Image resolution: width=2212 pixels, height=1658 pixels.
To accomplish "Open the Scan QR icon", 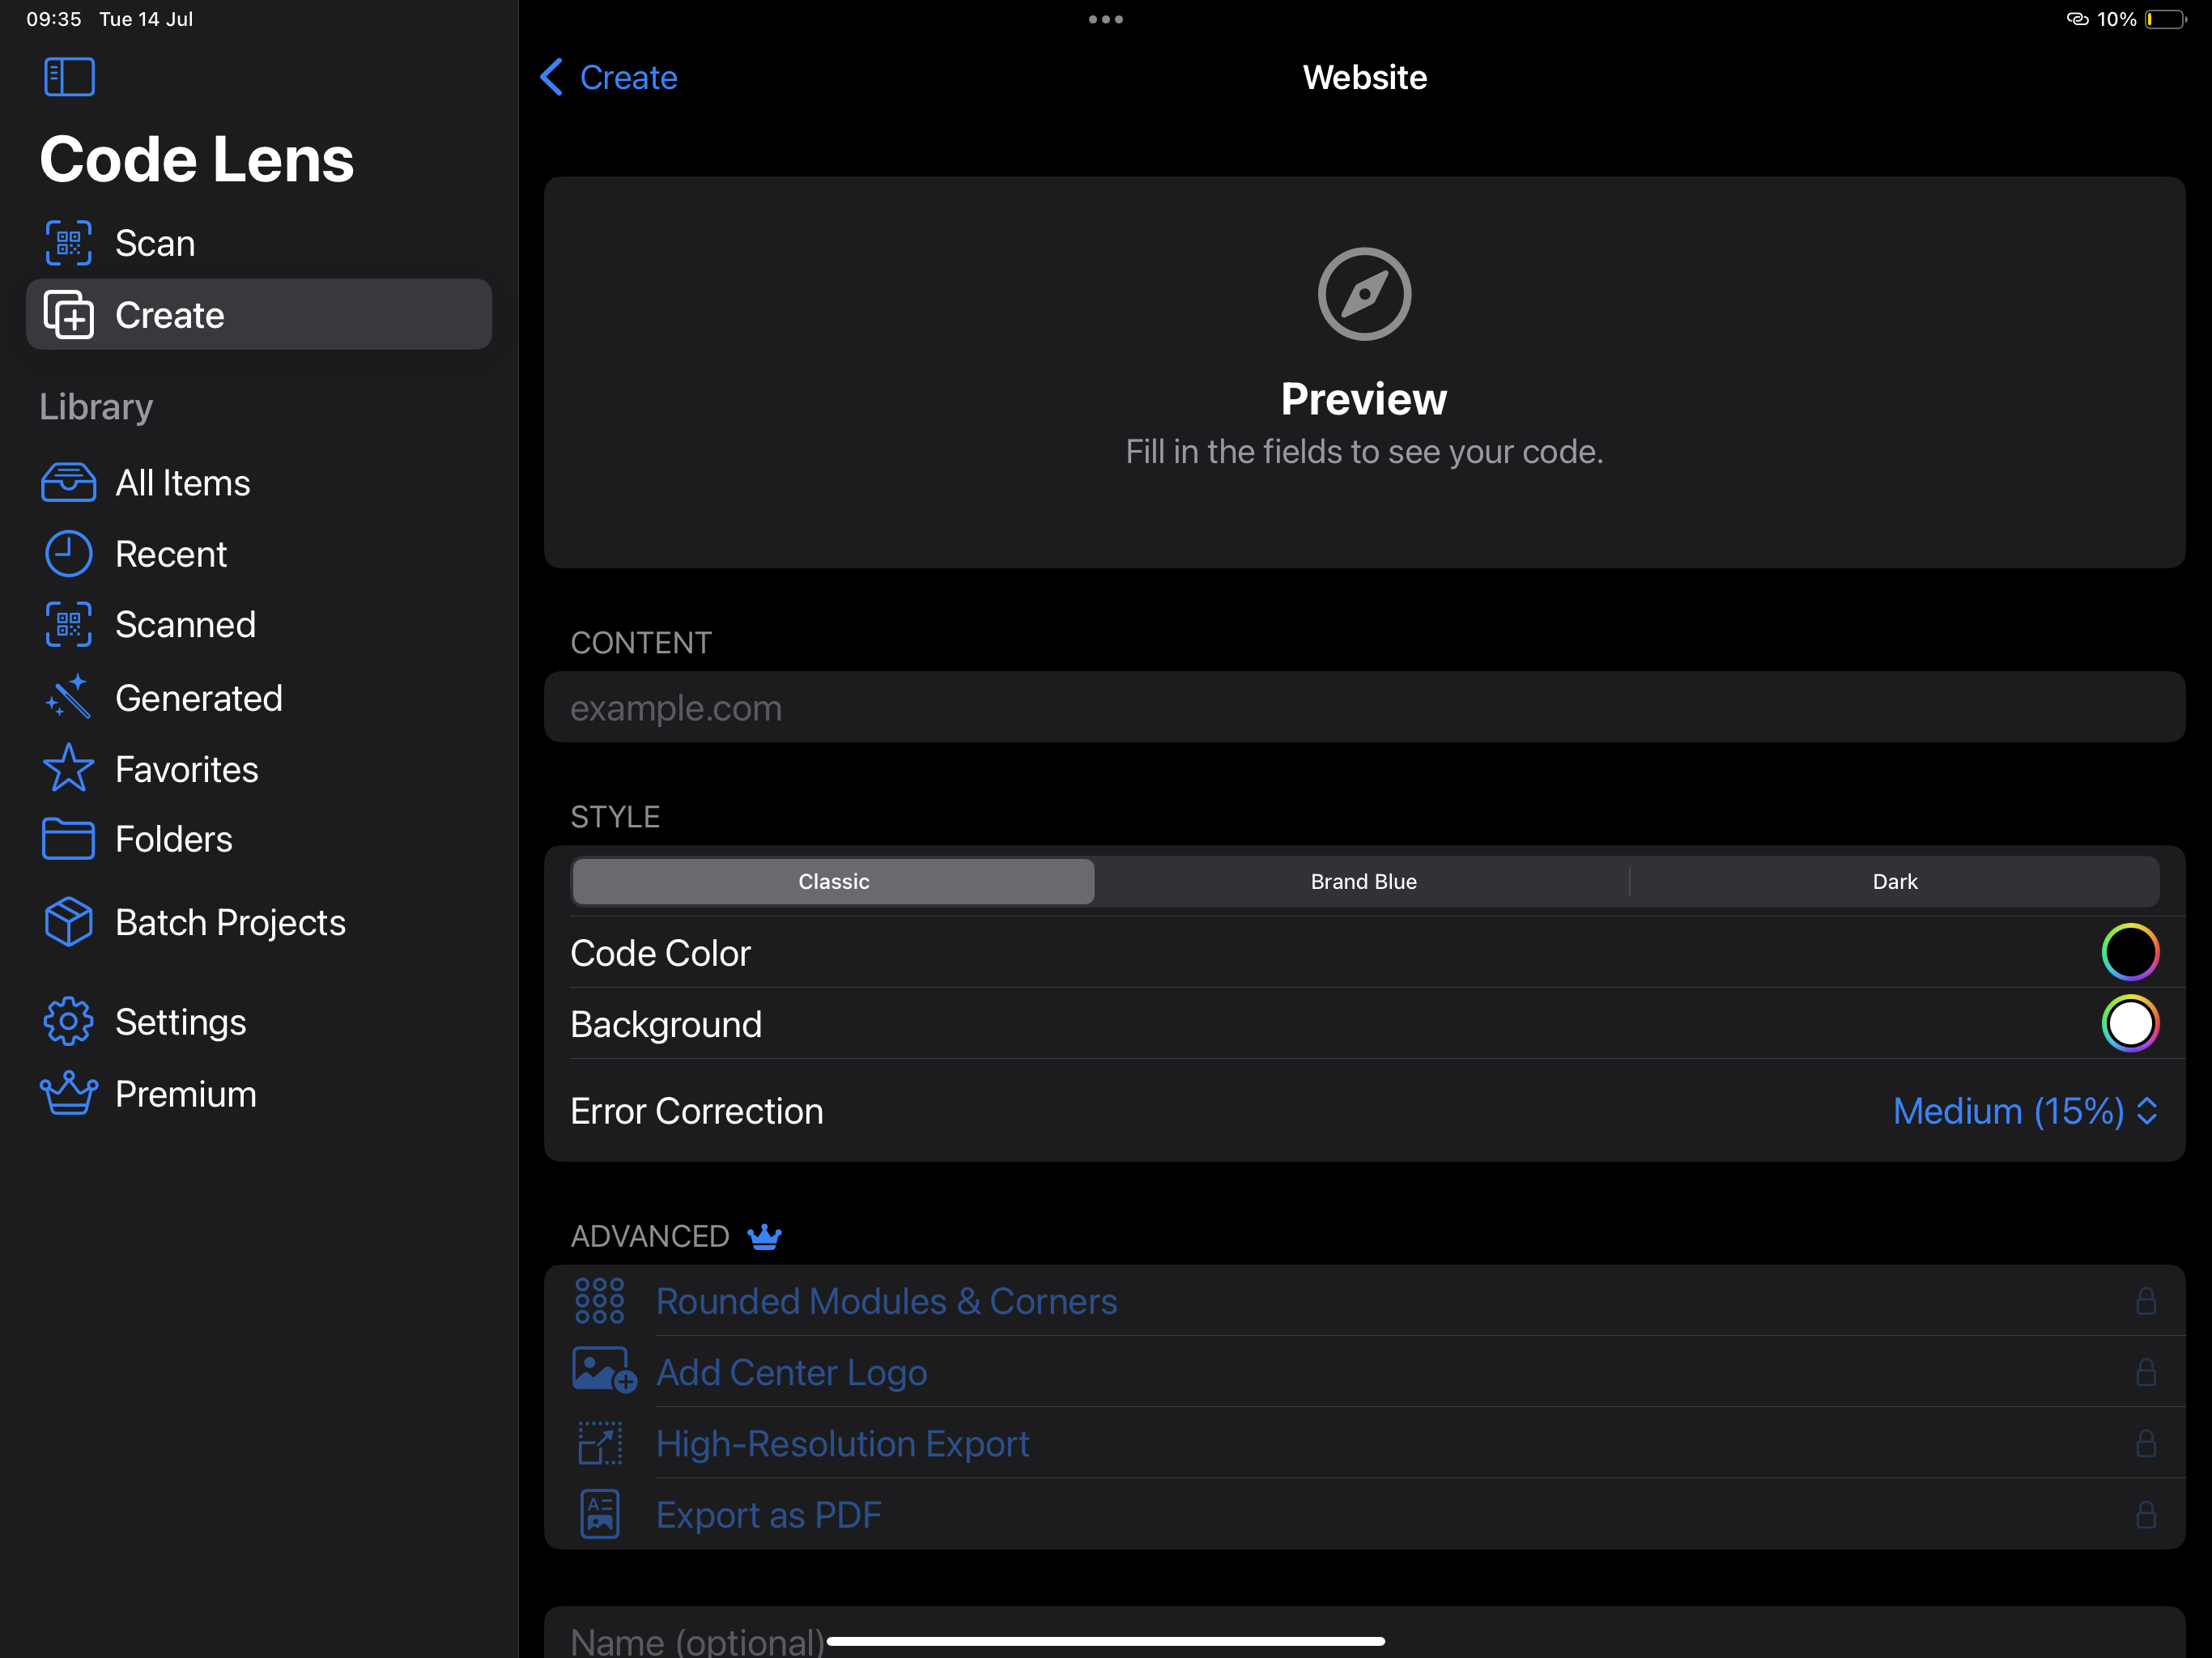I will (68, 243).
